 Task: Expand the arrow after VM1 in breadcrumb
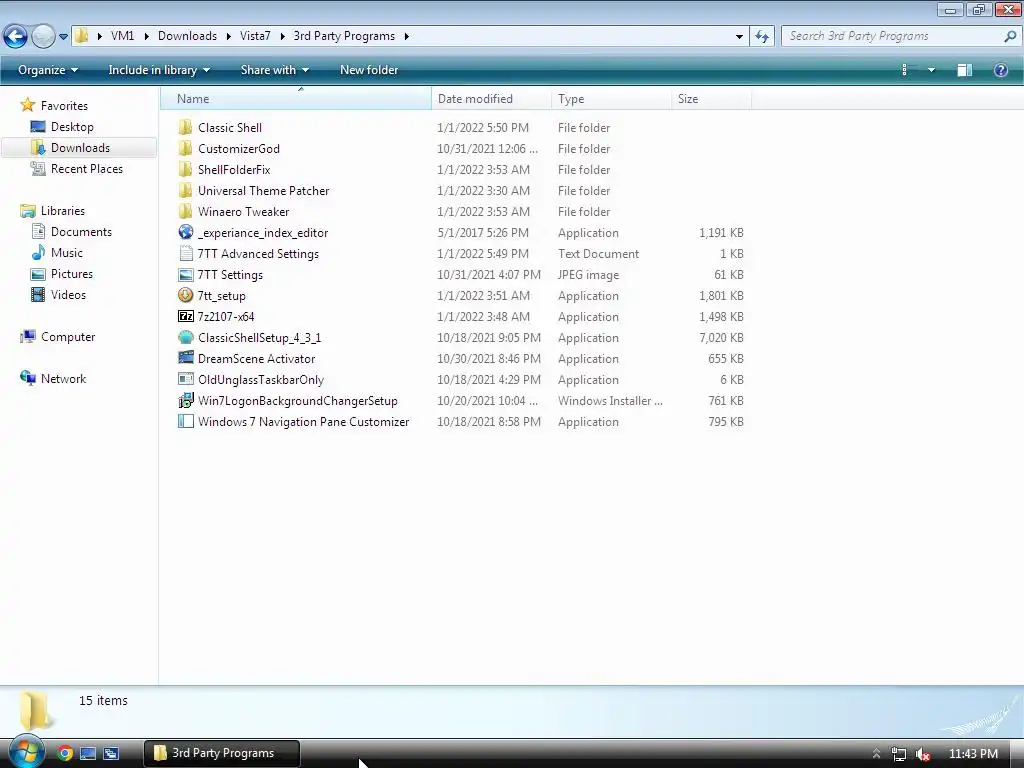coord(146,36)
